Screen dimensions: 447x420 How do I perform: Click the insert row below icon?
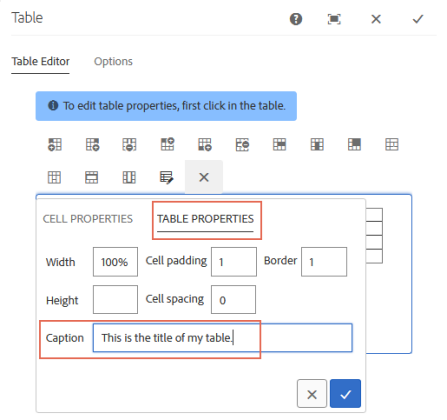tap(205, 145)
